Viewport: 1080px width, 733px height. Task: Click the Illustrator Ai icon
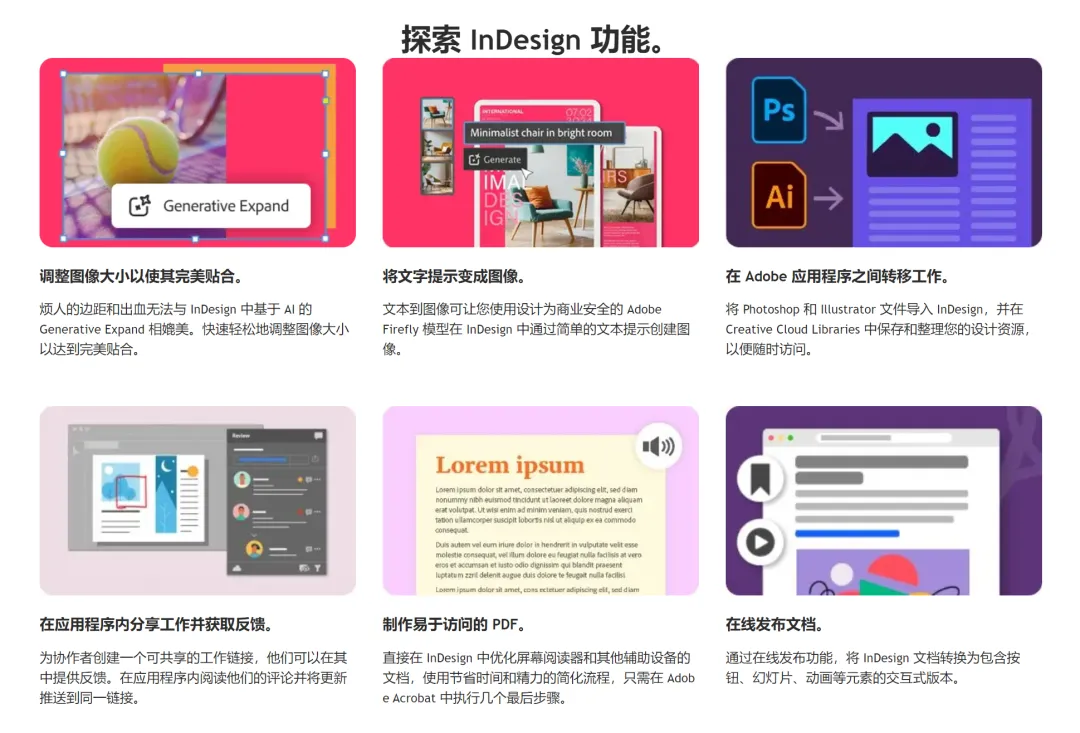(x=779, y=196)
